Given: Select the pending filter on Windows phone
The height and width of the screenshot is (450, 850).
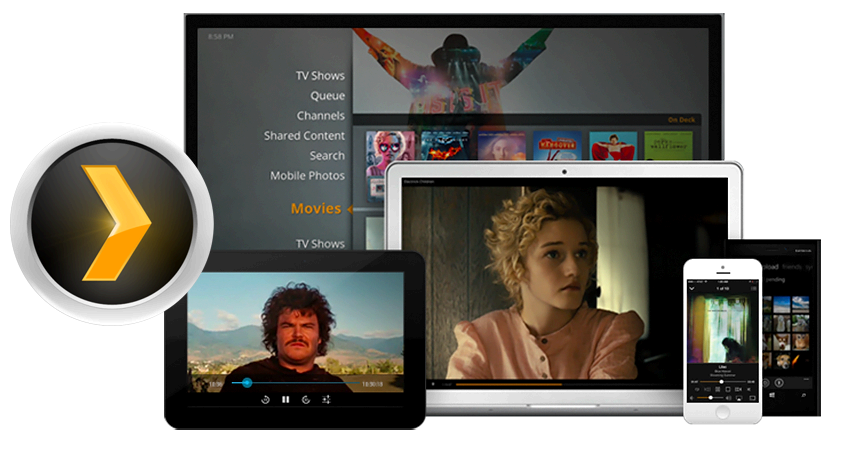Looking at the screenshot, I should pyautogui.click(x=776, y=280).
